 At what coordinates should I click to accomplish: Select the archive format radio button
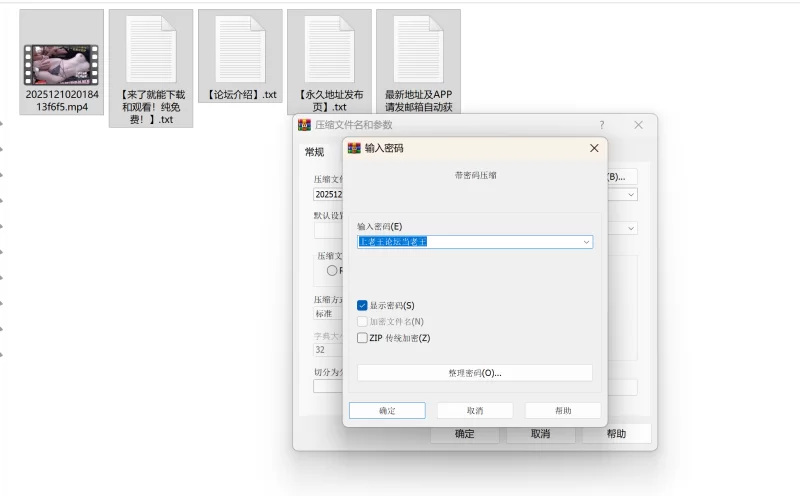click(332, 270)
